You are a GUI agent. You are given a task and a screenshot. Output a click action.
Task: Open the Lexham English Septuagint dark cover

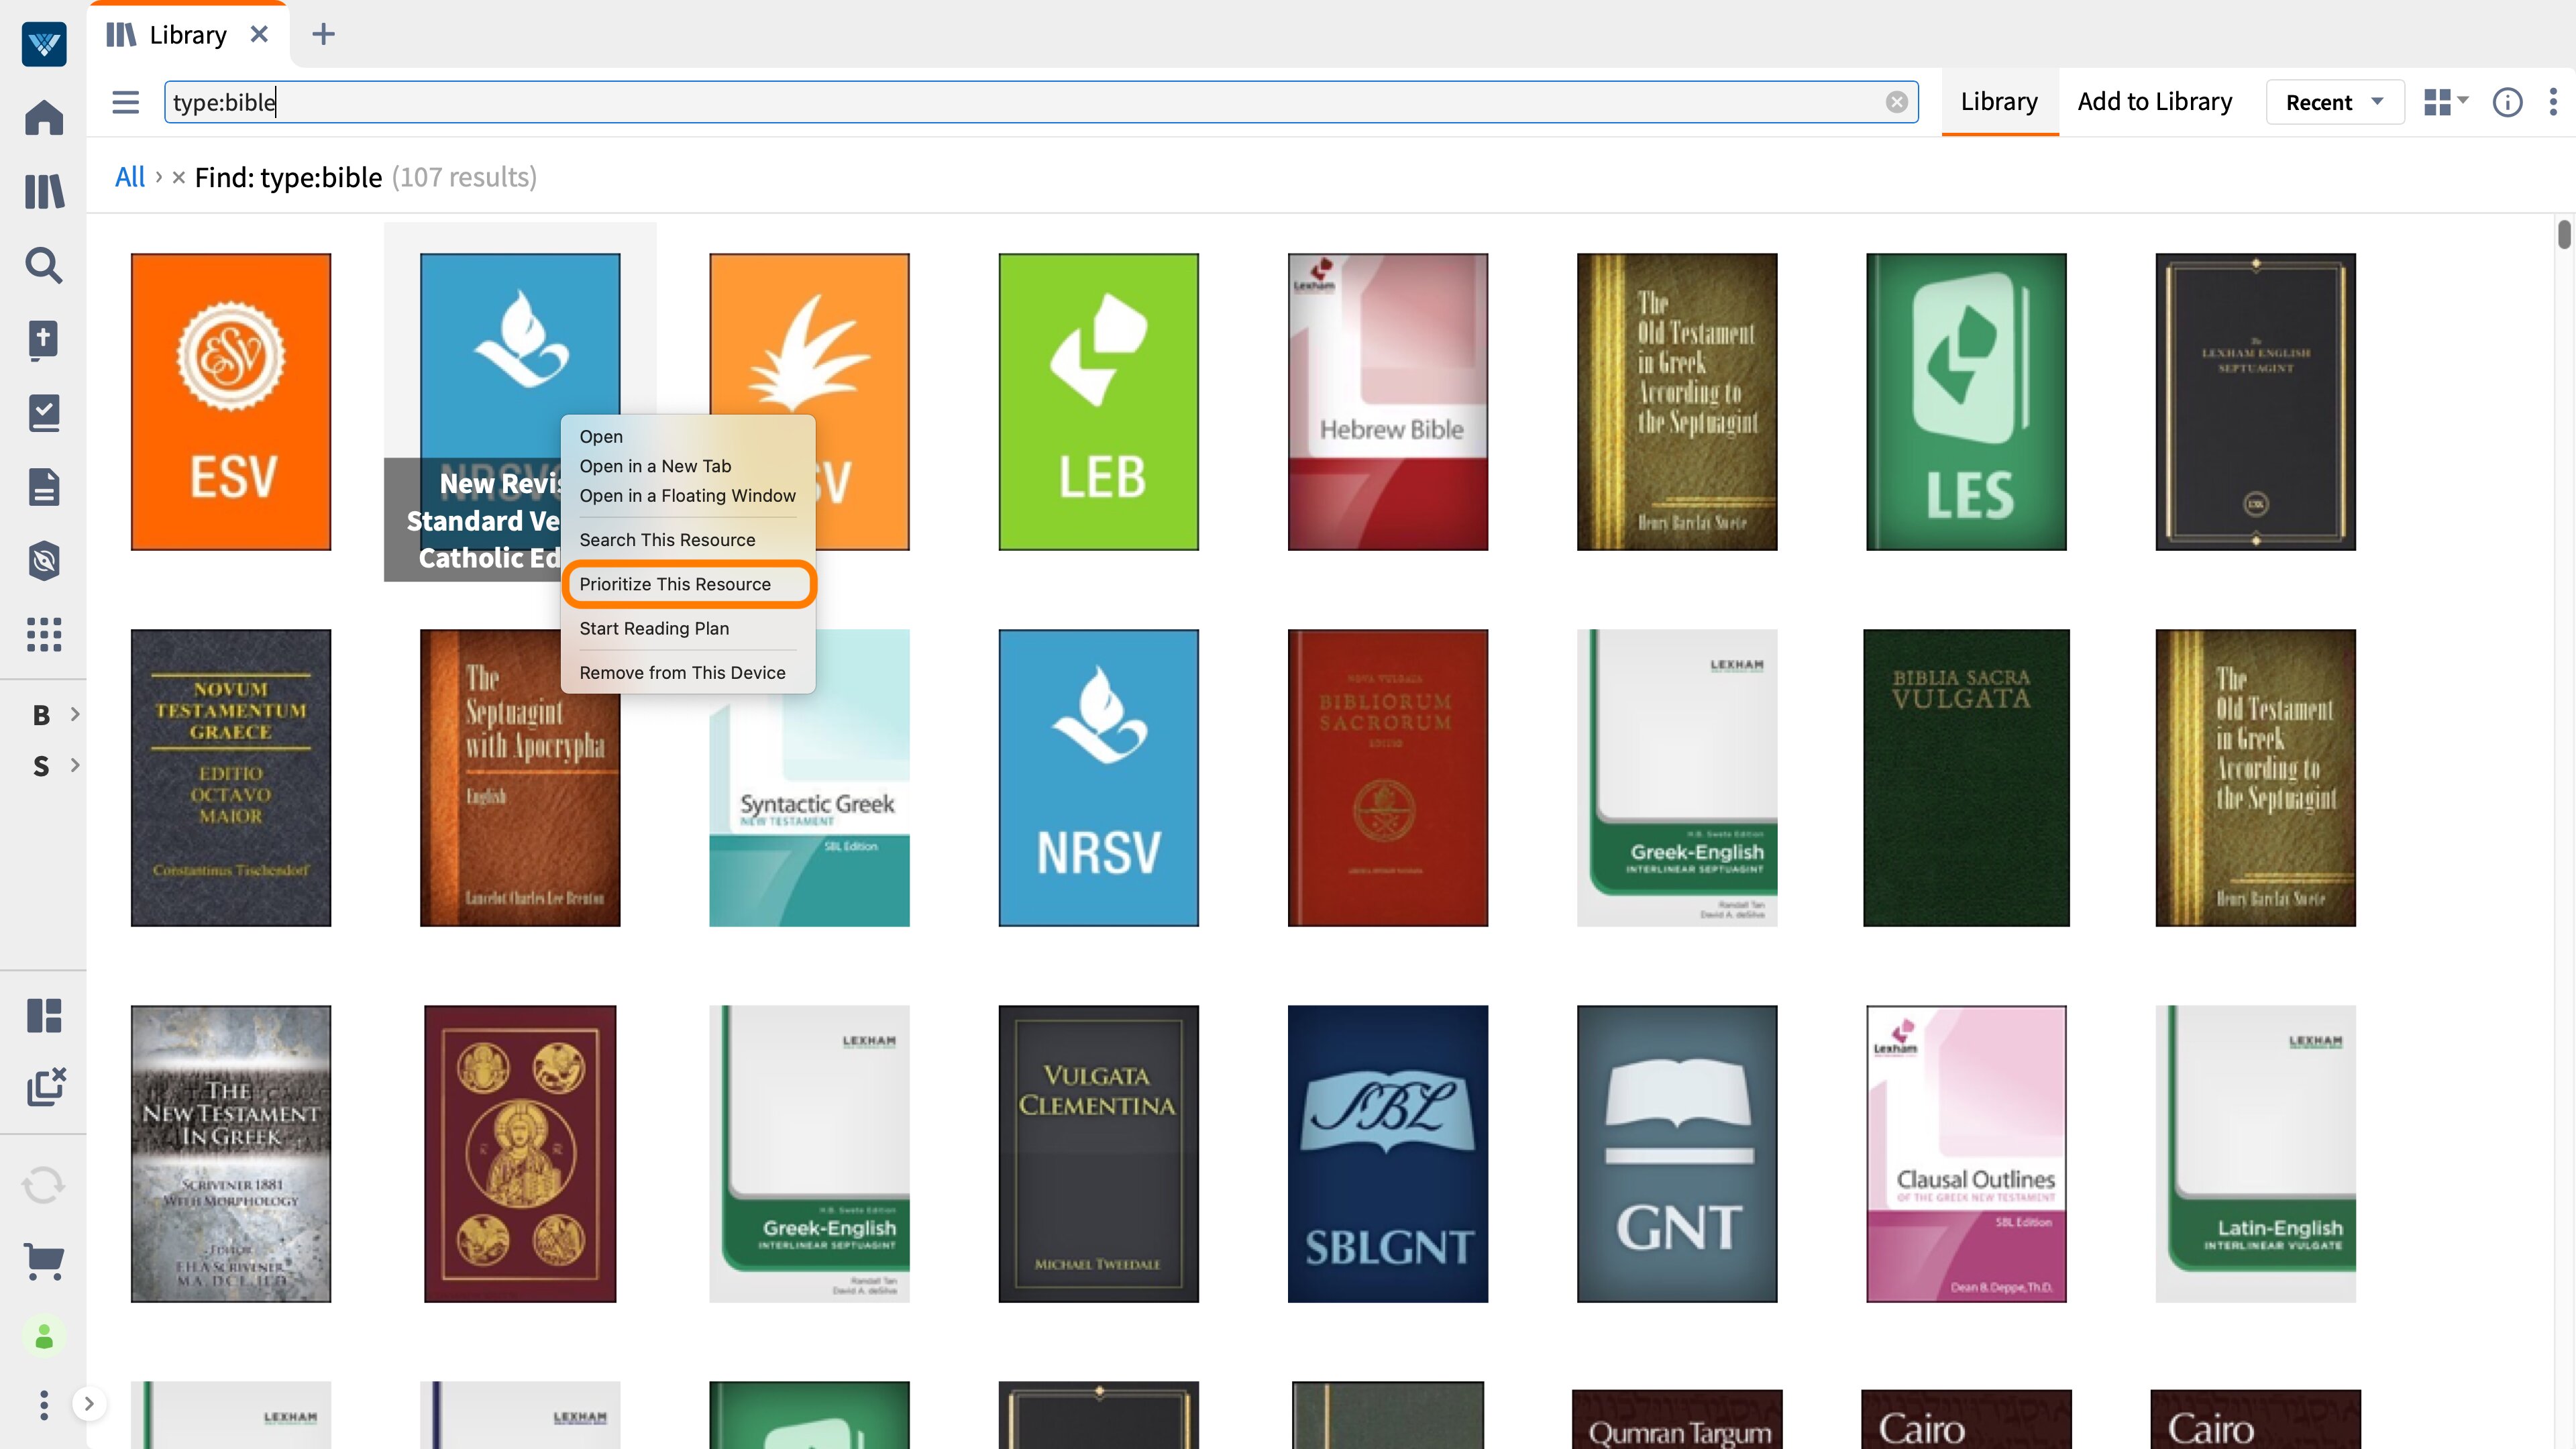click(2255, 402)
